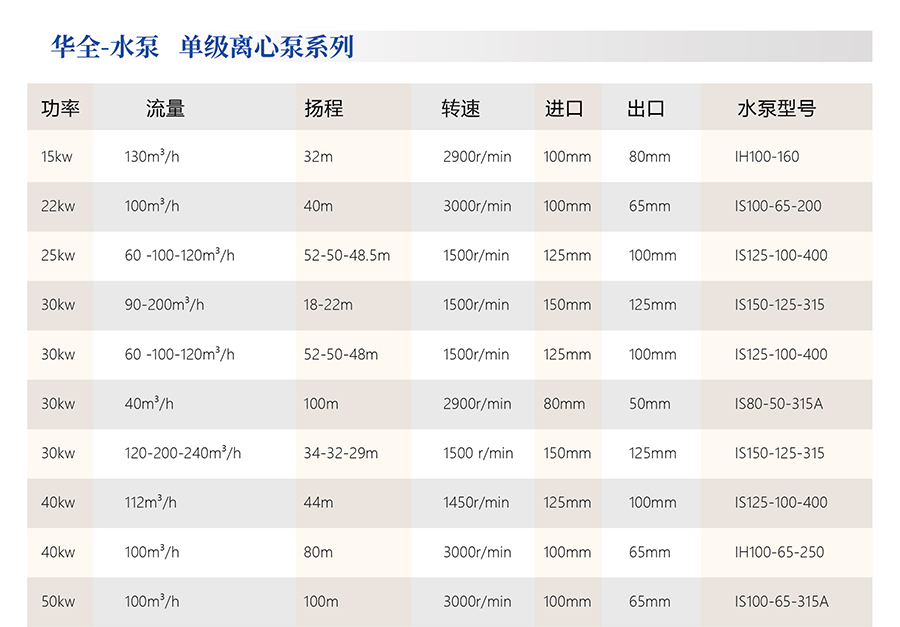900x627 pixels.
Task: Click the 流量 column header
Action: [x=165, y=108]
